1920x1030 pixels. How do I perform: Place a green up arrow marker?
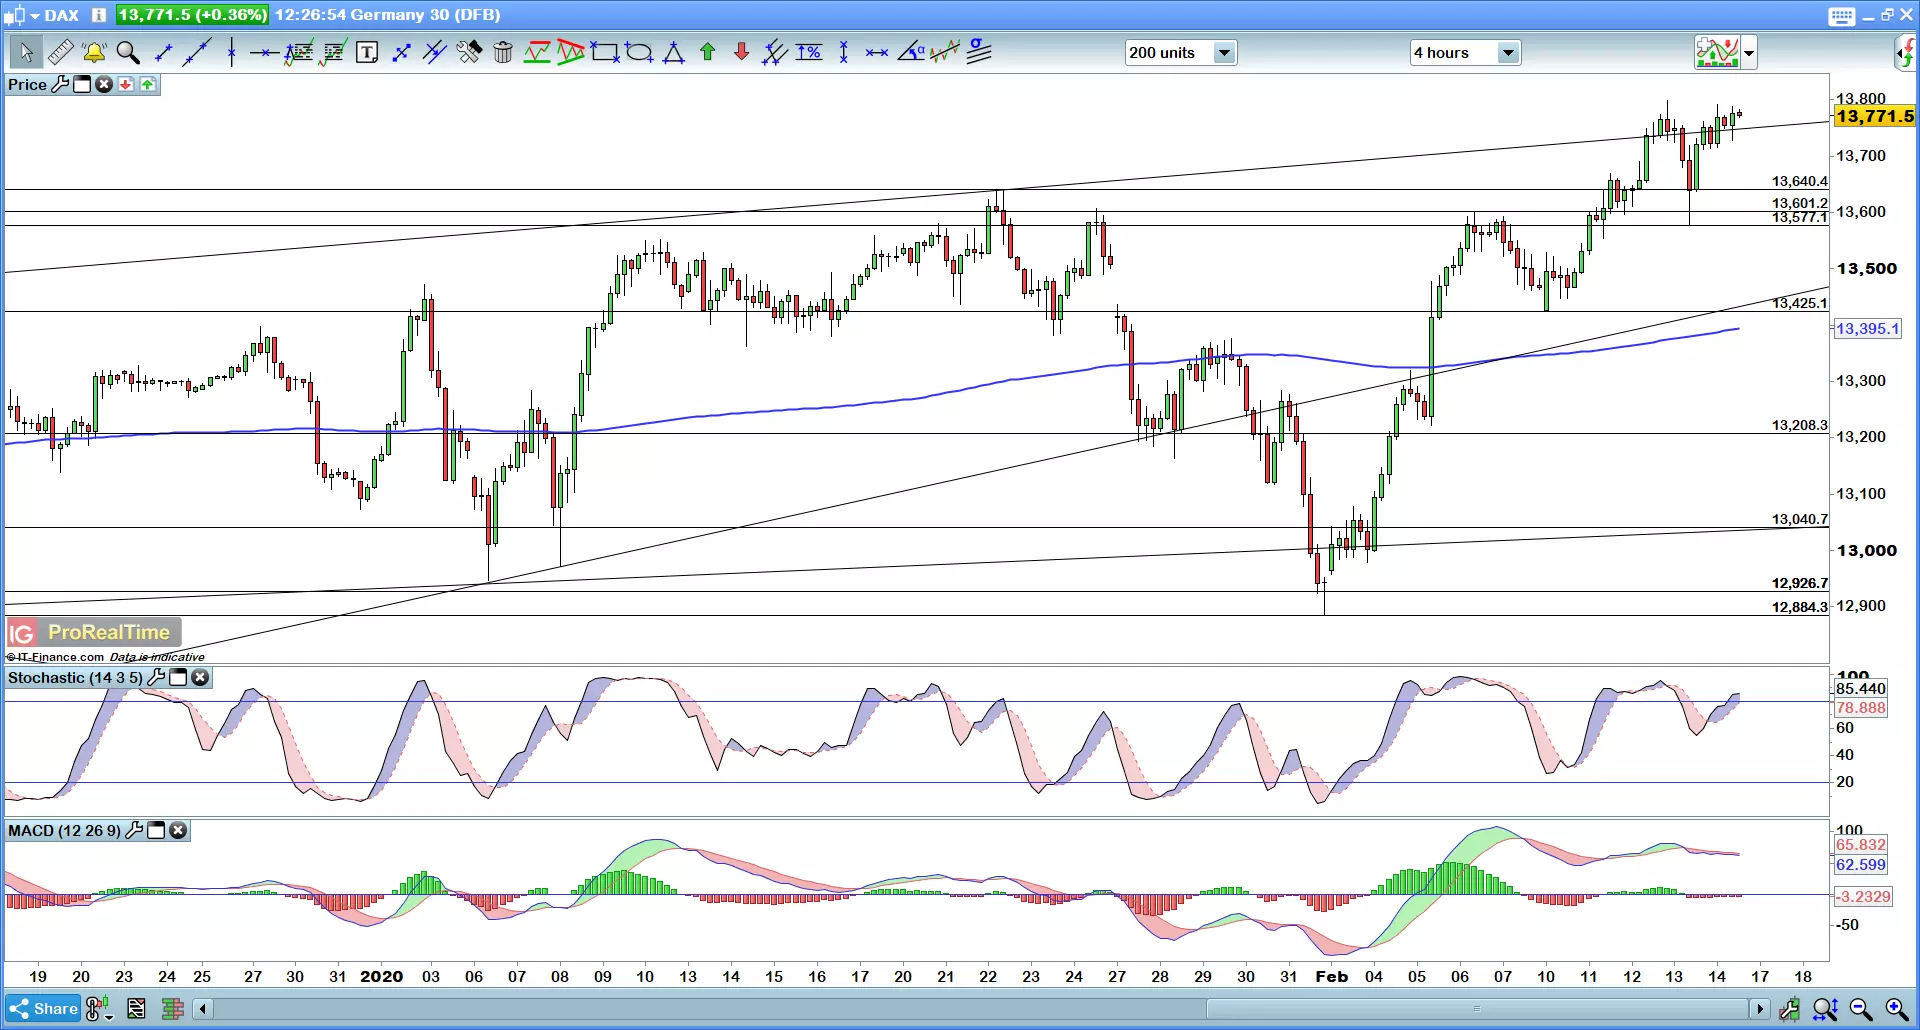[x=708, y=52]
